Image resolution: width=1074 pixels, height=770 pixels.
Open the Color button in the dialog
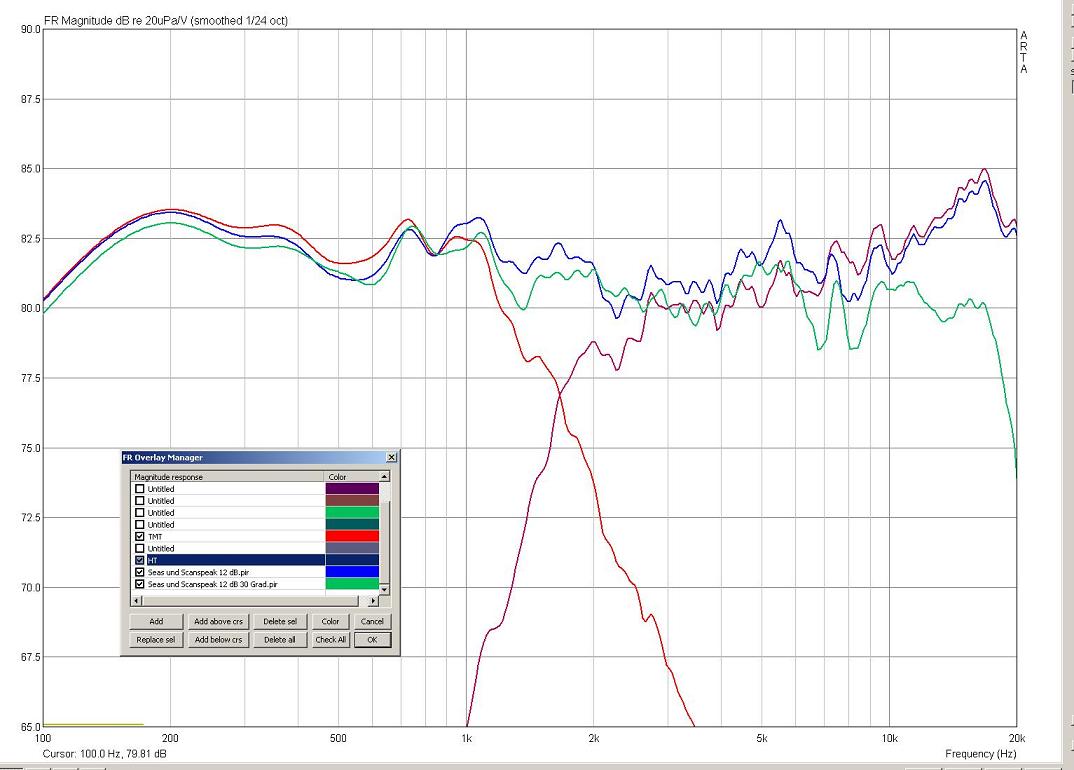pyautogui.click(x=330, y=622)
